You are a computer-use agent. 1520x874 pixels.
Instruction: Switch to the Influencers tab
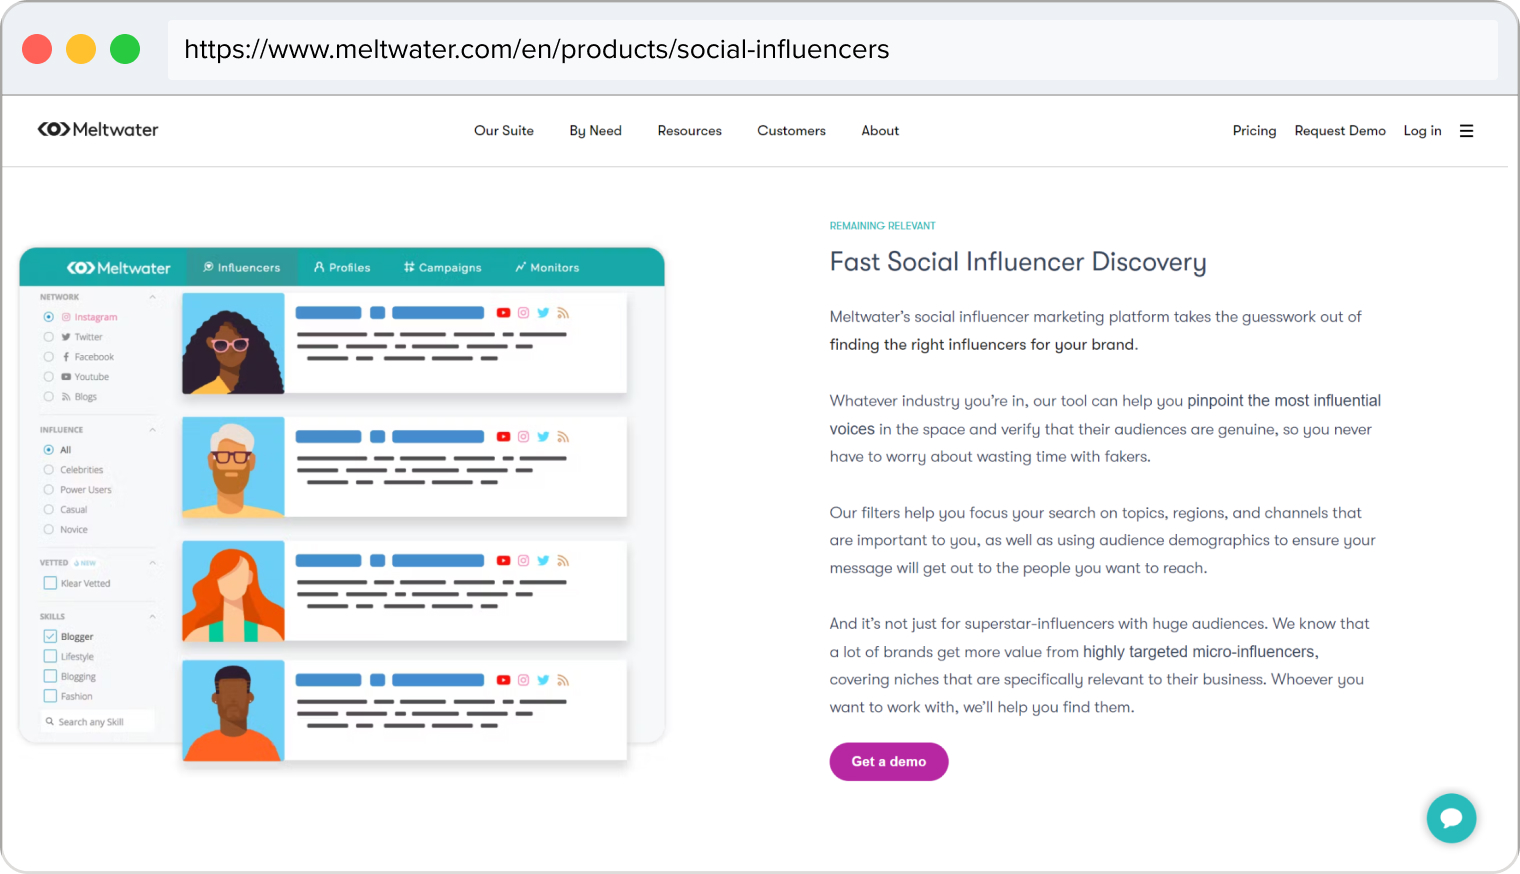(242, 268)
